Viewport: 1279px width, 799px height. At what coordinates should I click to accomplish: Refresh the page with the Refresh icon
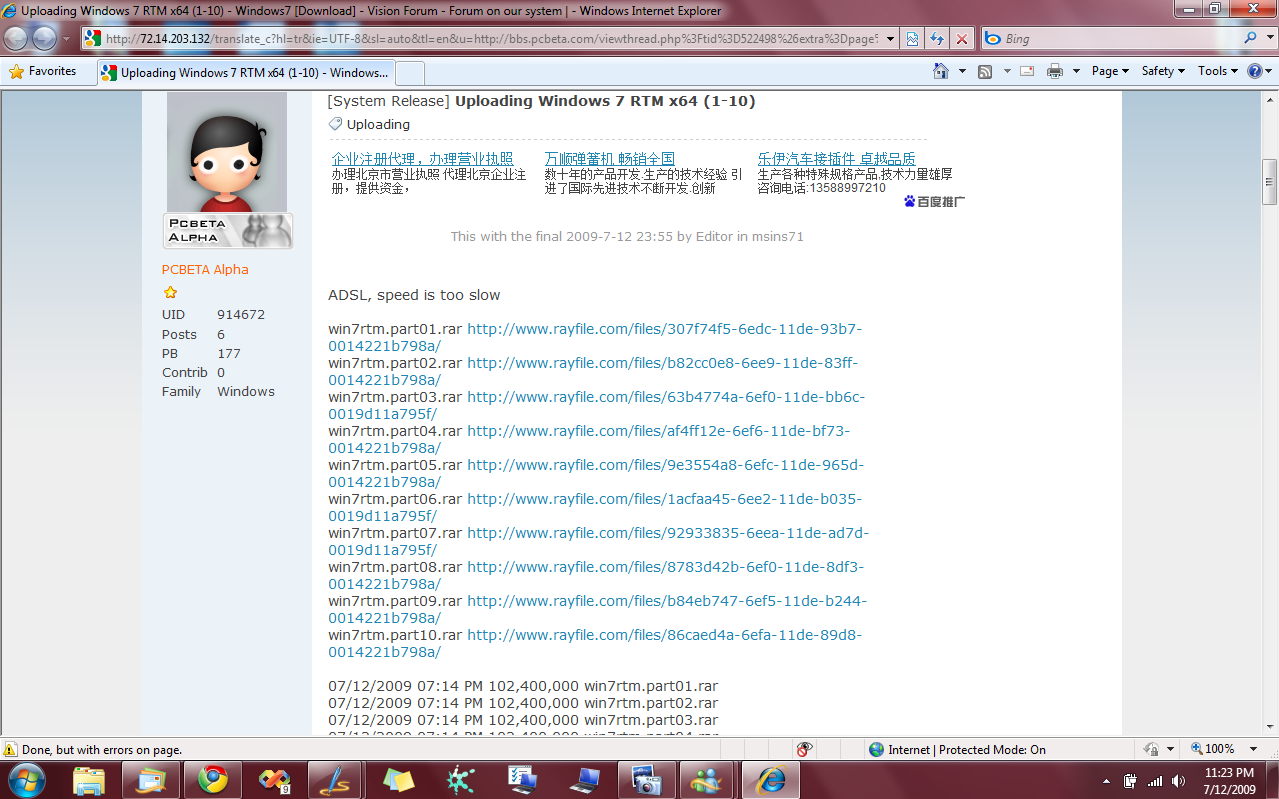(937, 39)
